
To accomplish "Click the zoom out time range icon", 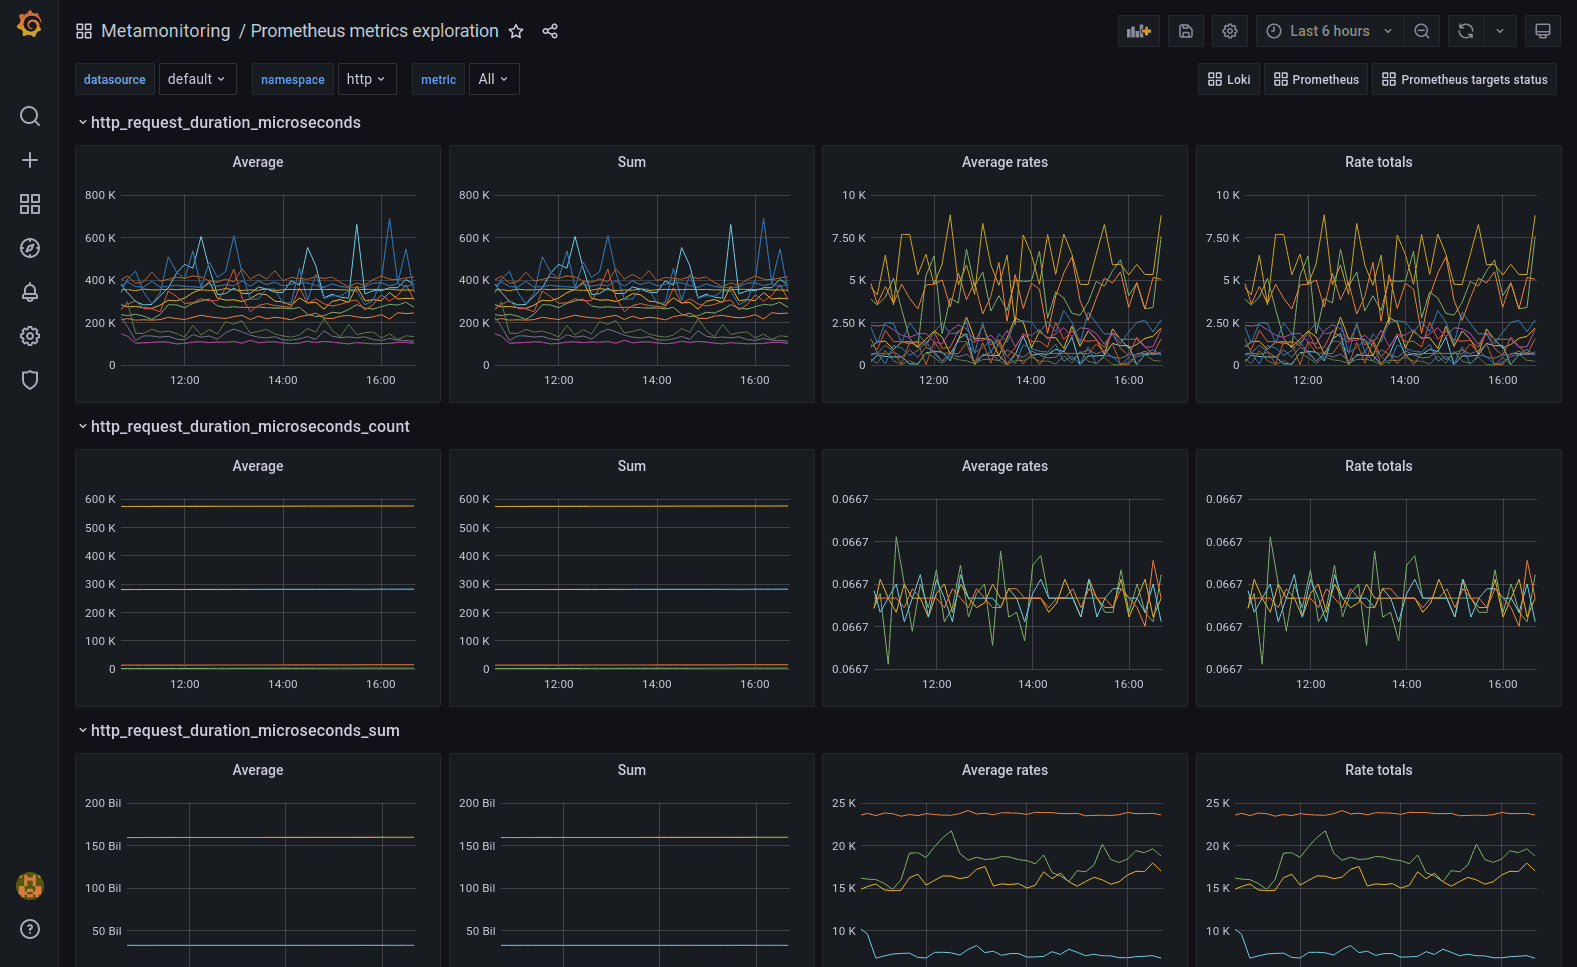I will click(x=1421, y=31).
